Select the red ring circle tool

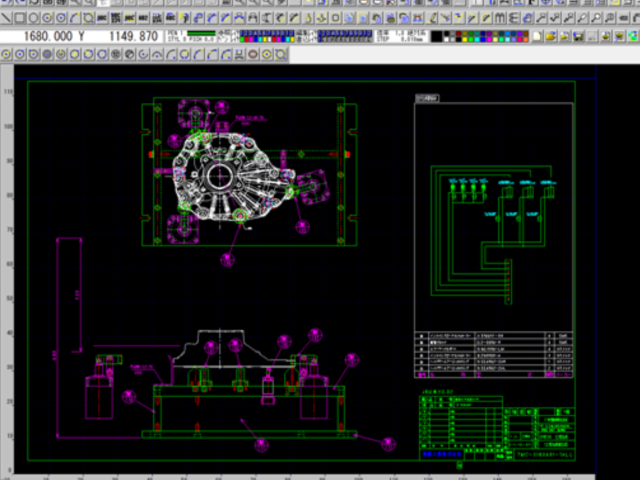(x=63, y=18)
